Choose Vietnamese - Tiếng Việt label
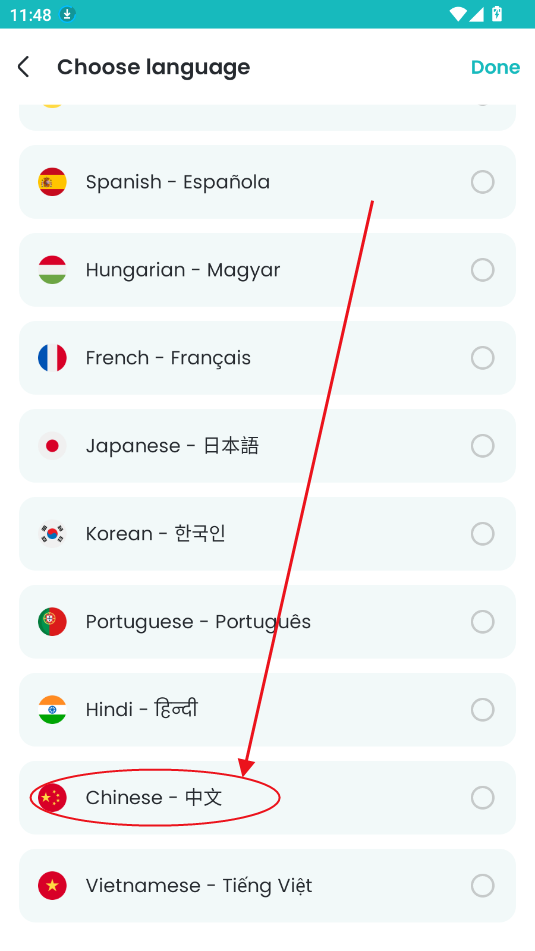Viewport: 535px width, 951px height. (x=199, y=885)
